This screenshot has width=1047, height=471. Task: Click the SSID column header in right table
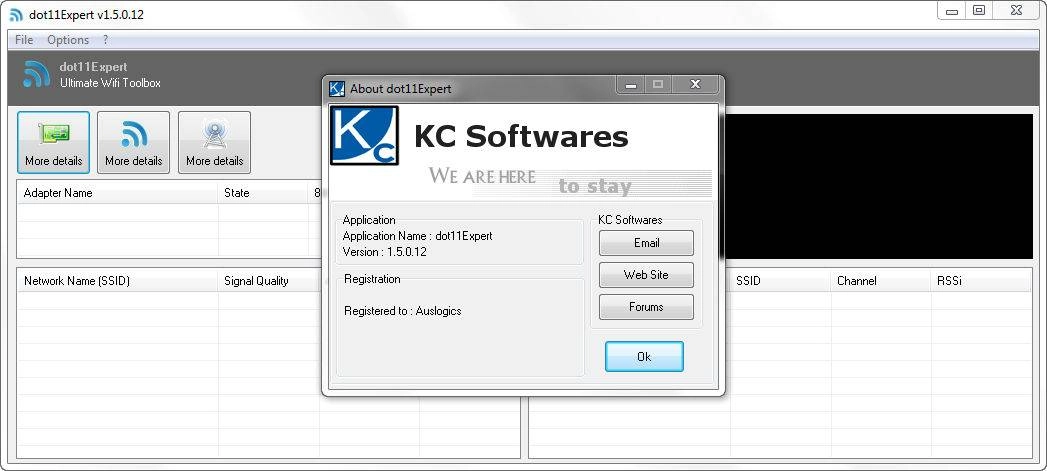[x=780, y=281]
